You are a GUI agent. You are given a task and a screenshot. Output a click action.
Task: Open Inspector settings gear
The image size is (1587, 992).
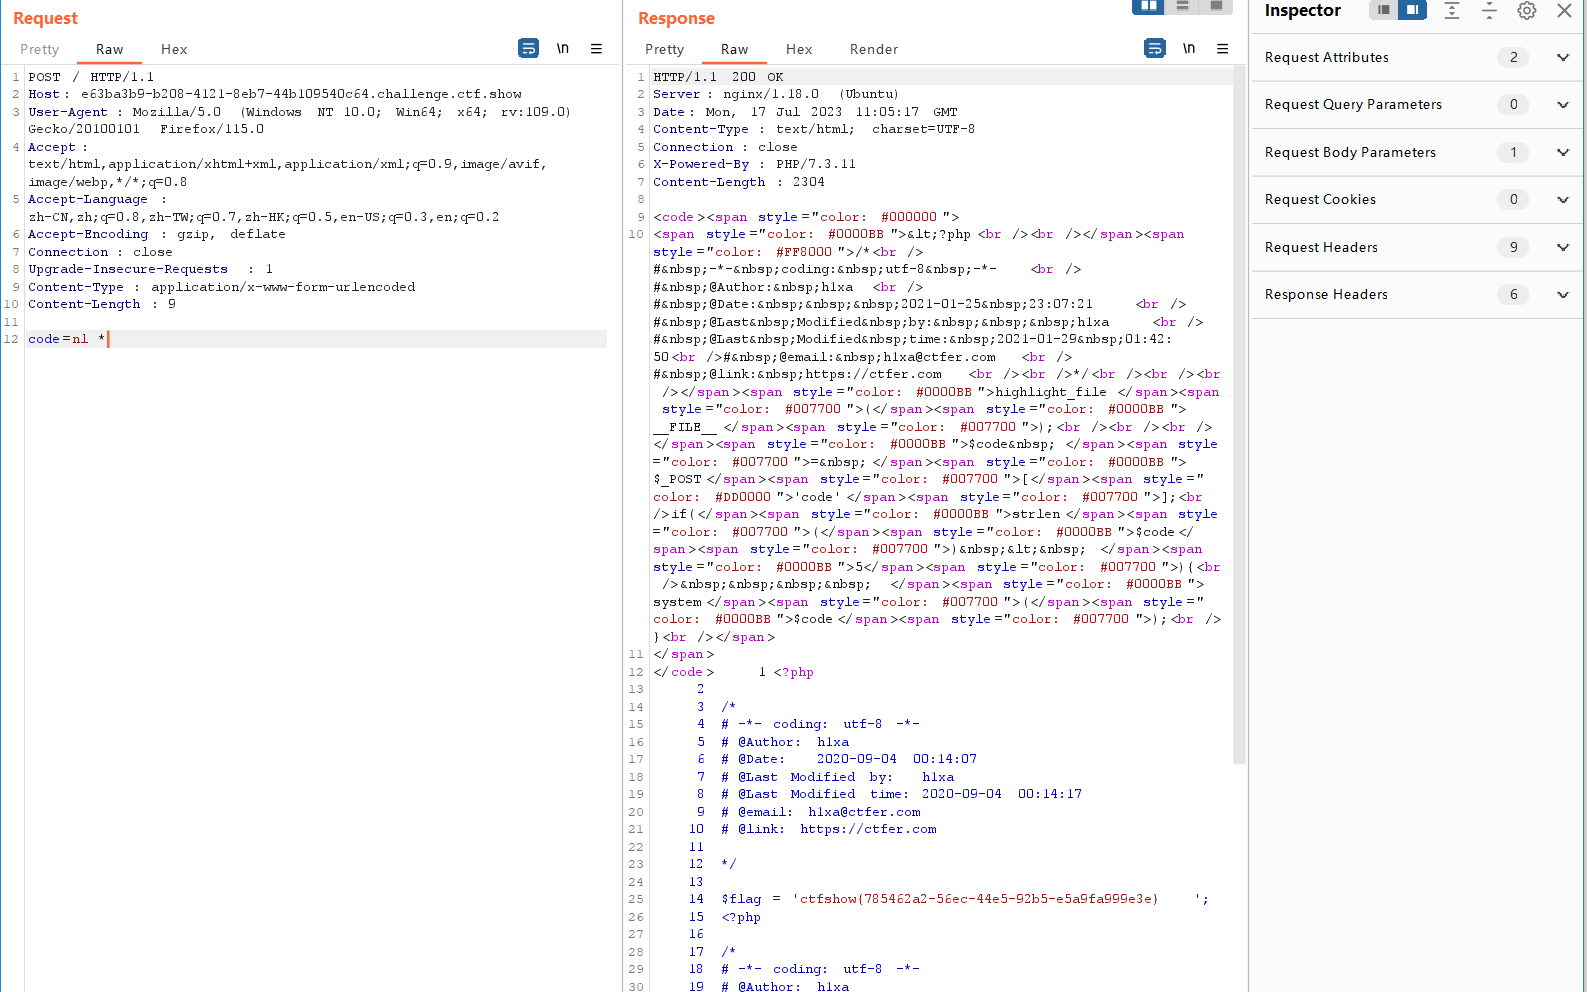pos(1526,10)
